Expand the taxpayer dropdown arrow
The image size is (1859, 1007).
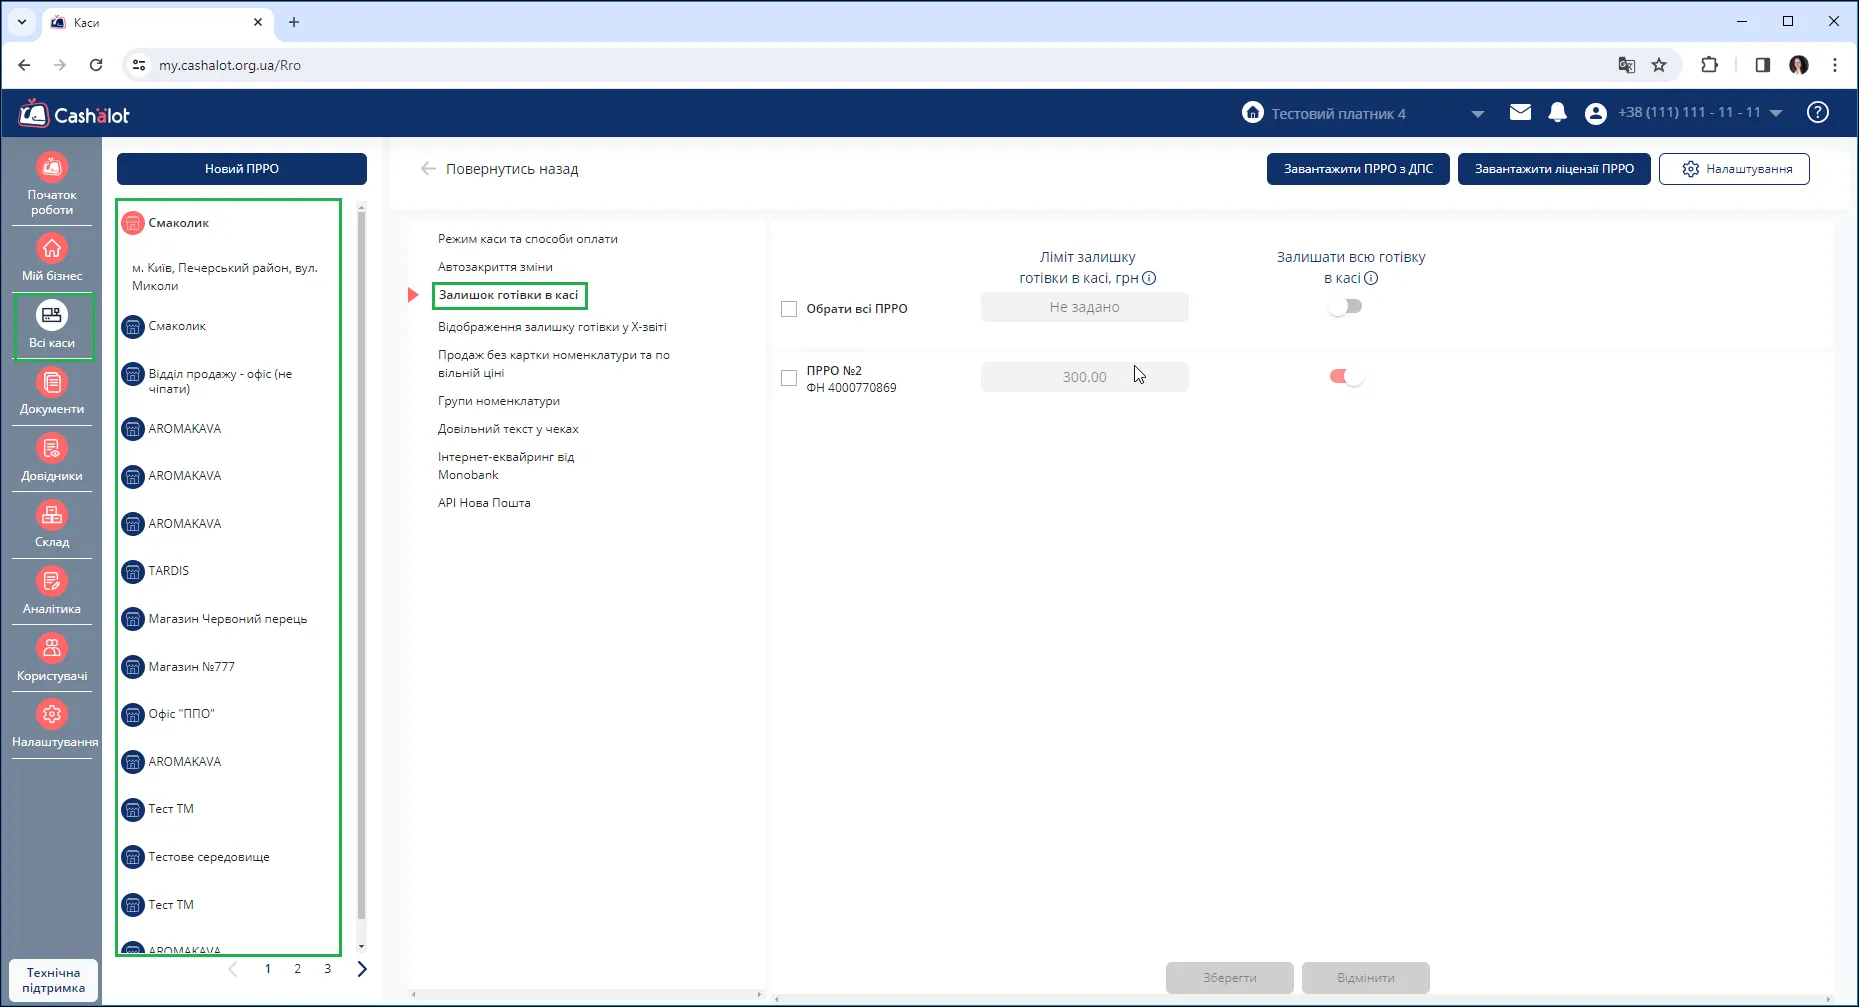[x=1478, y=114]
